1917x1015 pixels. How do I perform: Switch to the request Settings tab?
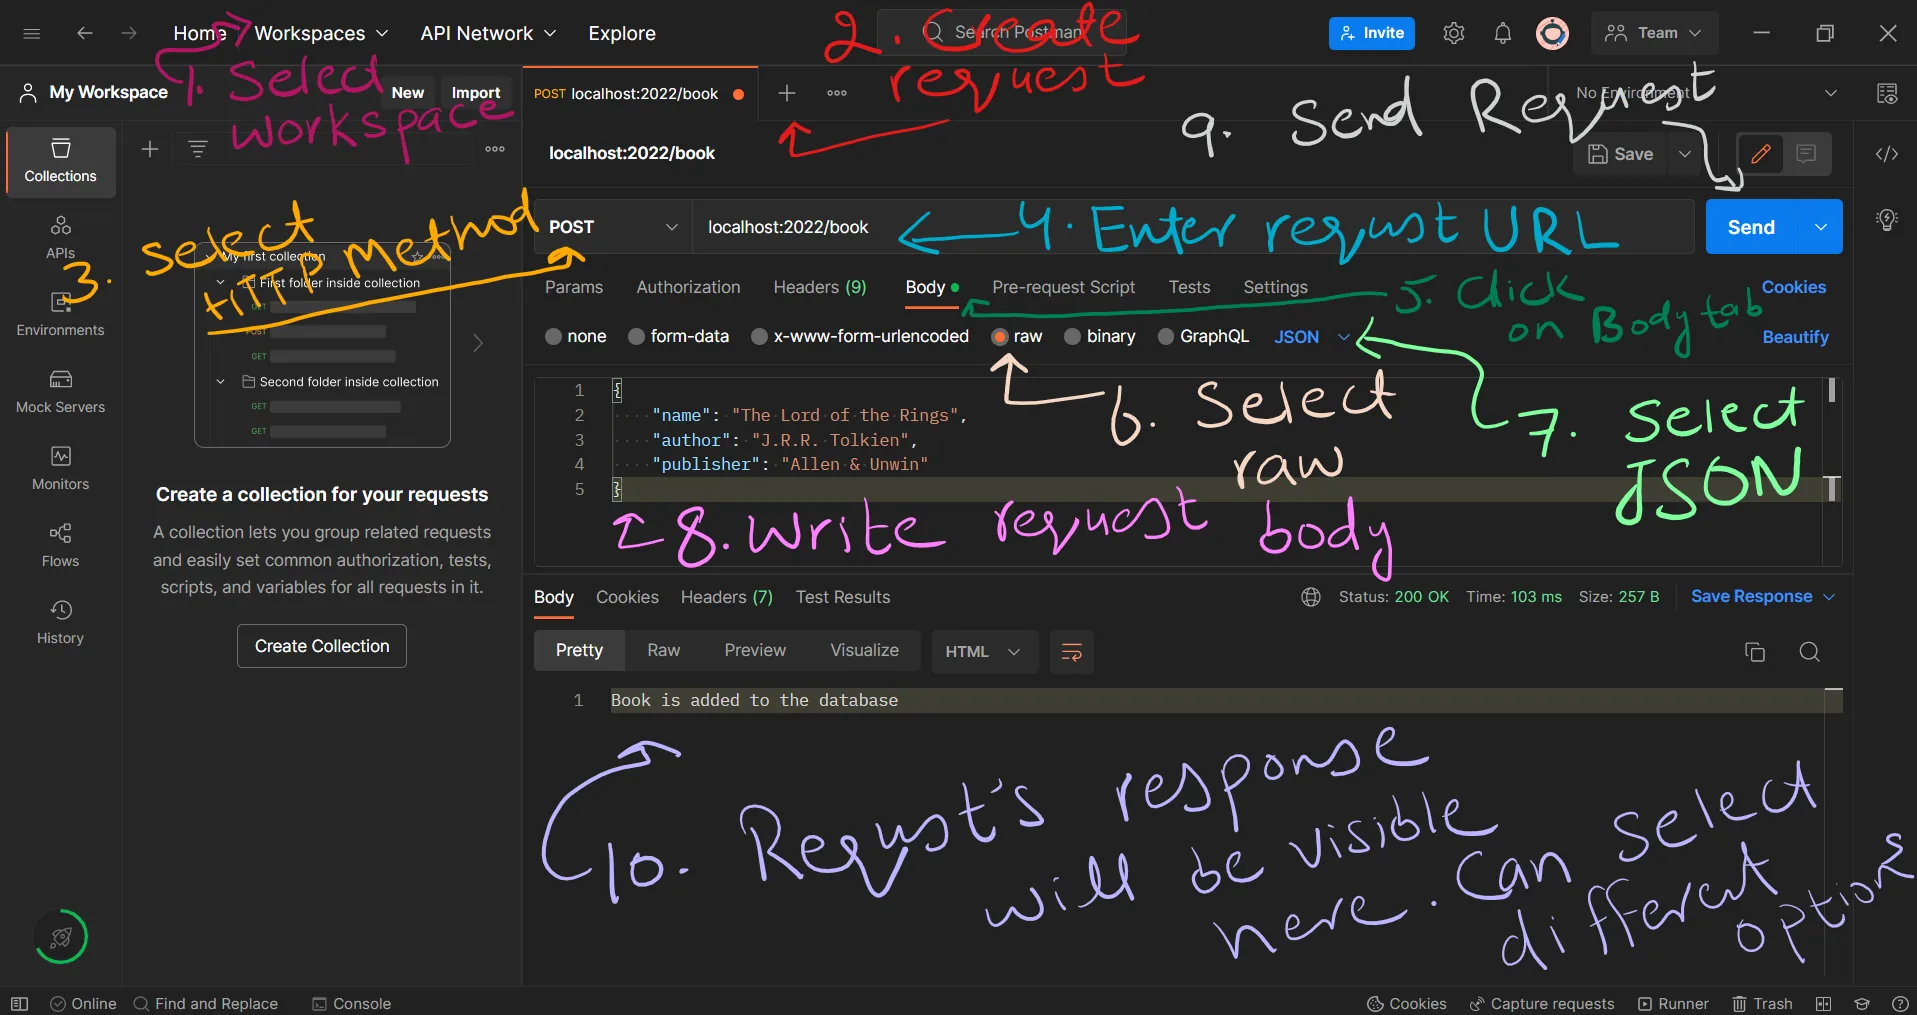pos(1276,288)
